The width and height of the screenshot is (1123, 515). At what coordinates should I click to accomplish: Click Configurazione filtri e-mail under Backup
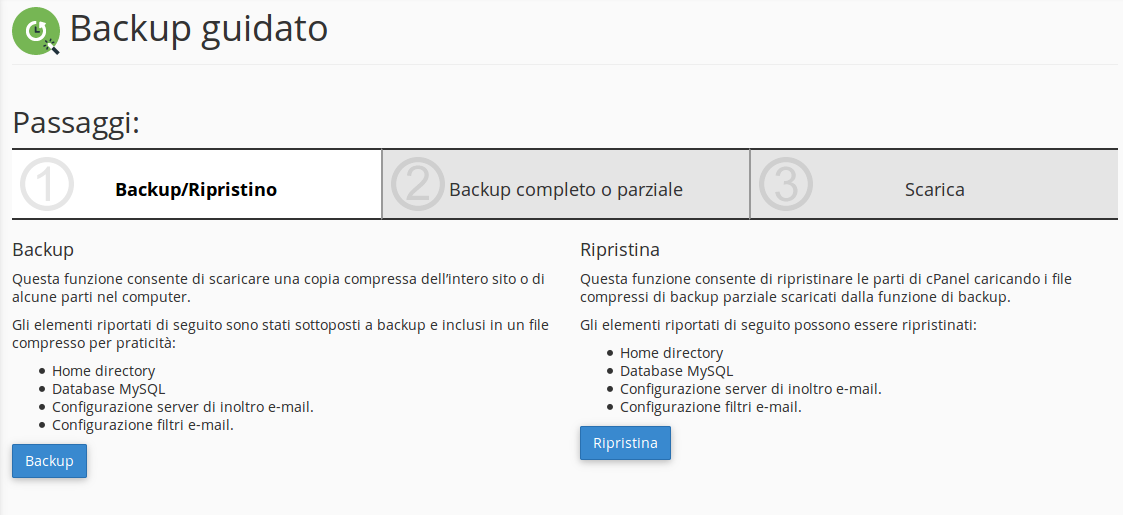(x=143, y=425)
